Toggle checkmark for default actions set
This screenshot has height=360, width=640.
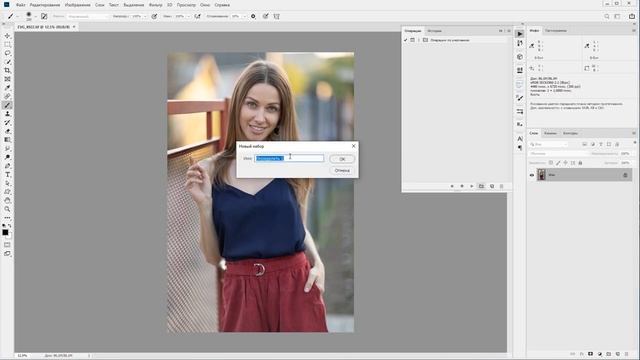pyautogui.click(x=405, y=40)
